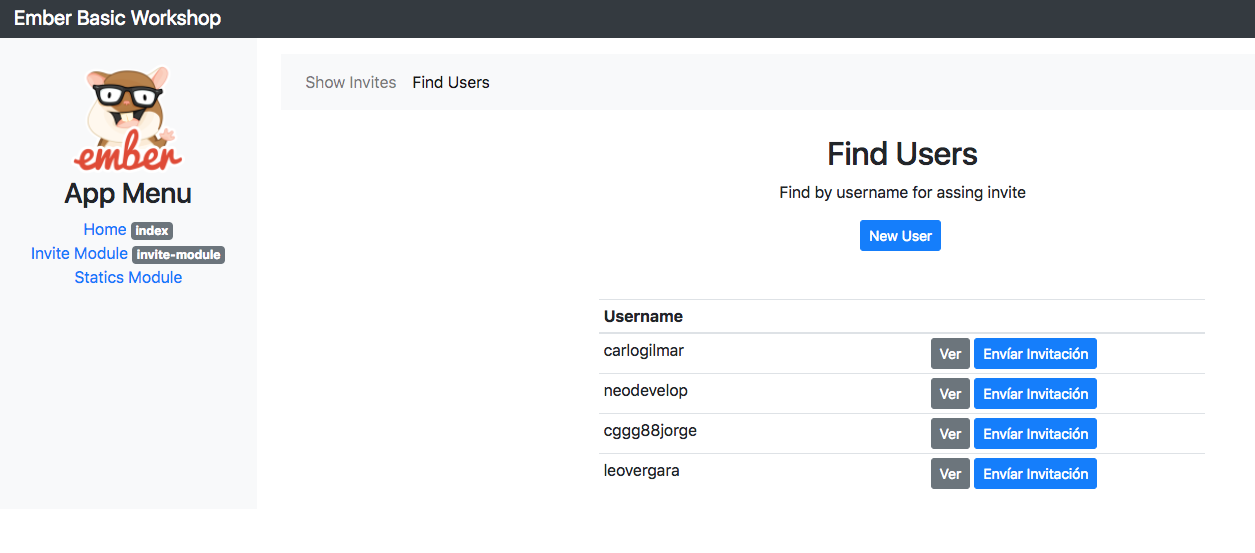Click the Ember mascot logo image

pos(128,119)
